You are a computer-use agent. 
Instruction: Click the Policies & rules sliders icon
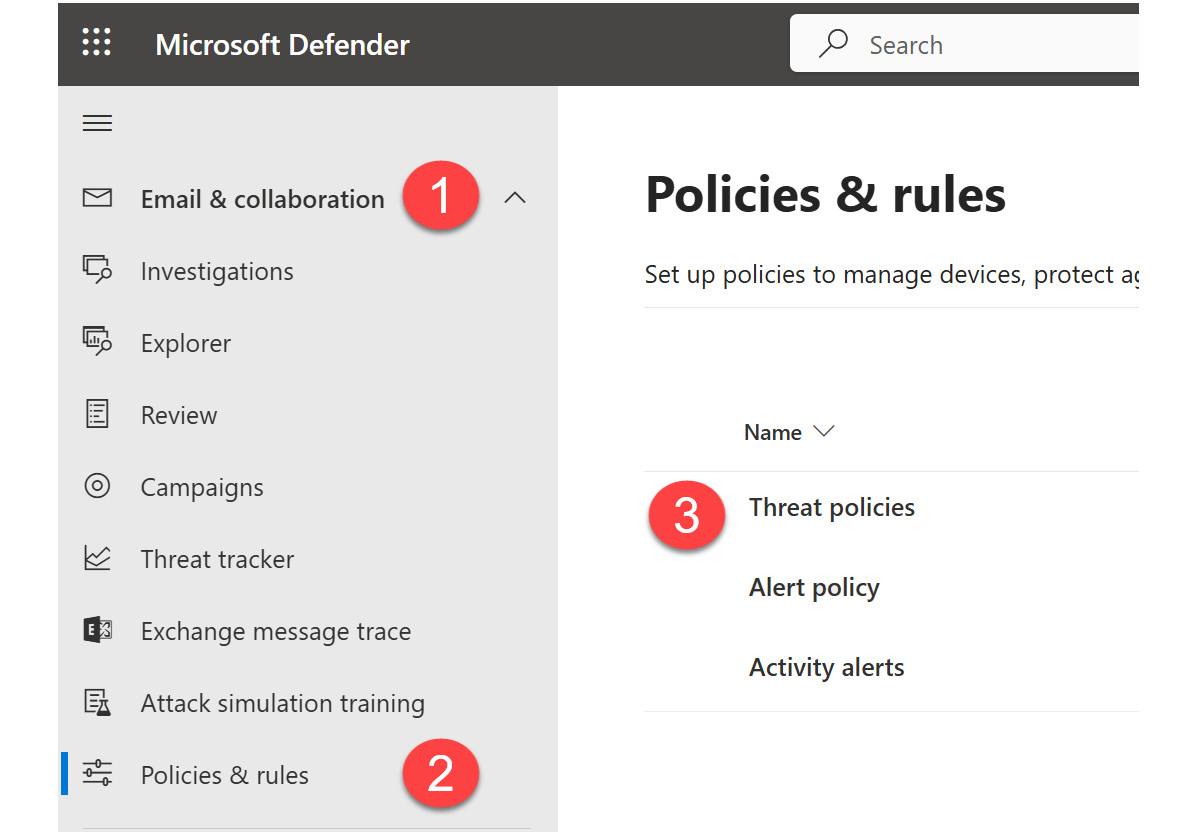97,773
